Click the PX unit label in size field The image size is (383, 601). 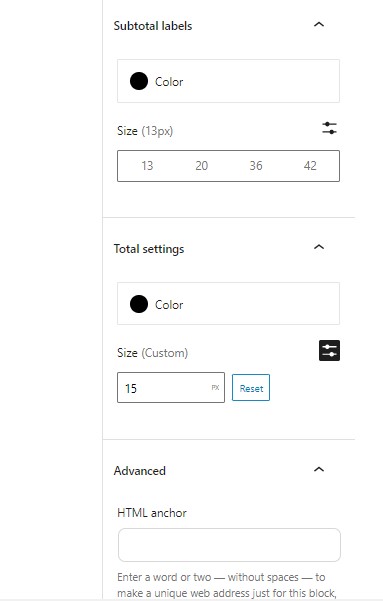[x=215, y=388]
